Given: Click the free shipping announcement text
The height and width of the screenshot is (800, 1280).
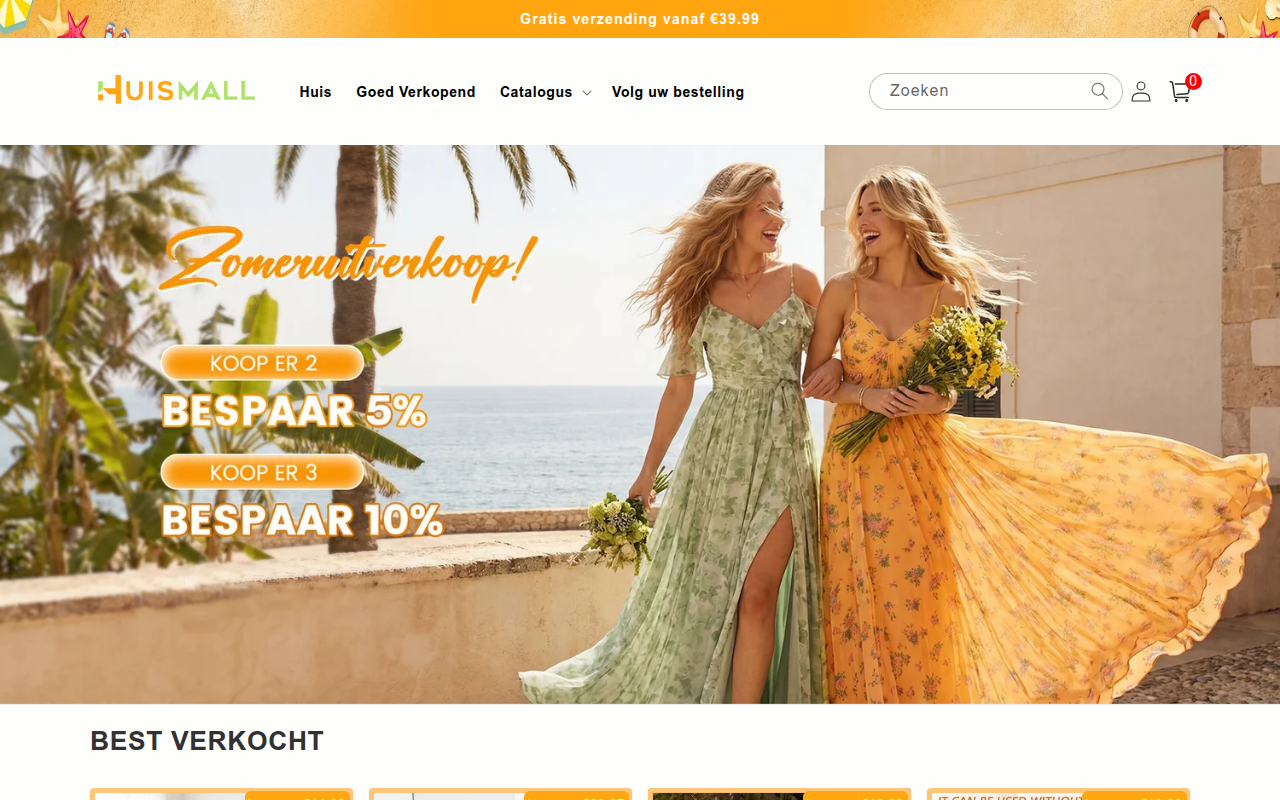Looking at the screenshot, I should tap(640, 19).
